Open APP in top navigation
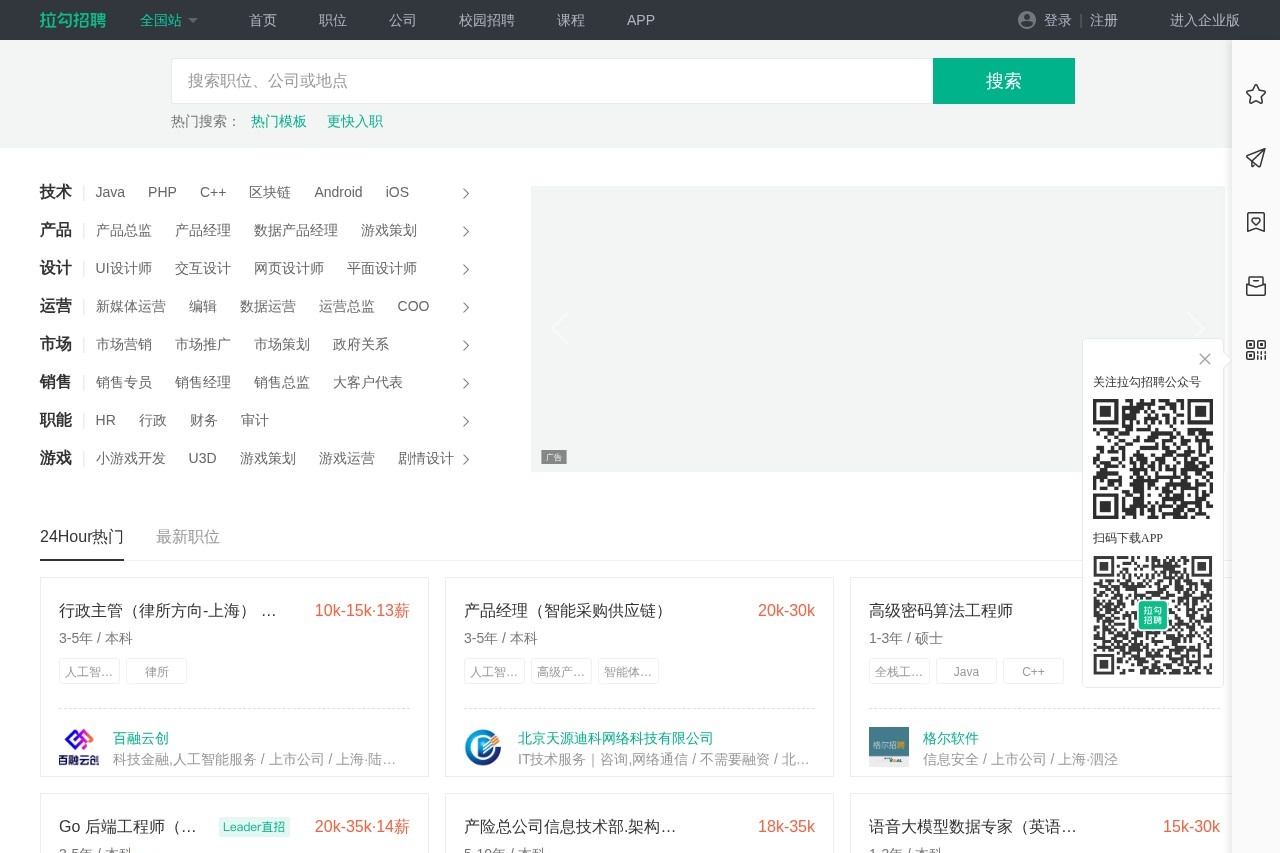The image size is (1280, 853). (641, 20)
